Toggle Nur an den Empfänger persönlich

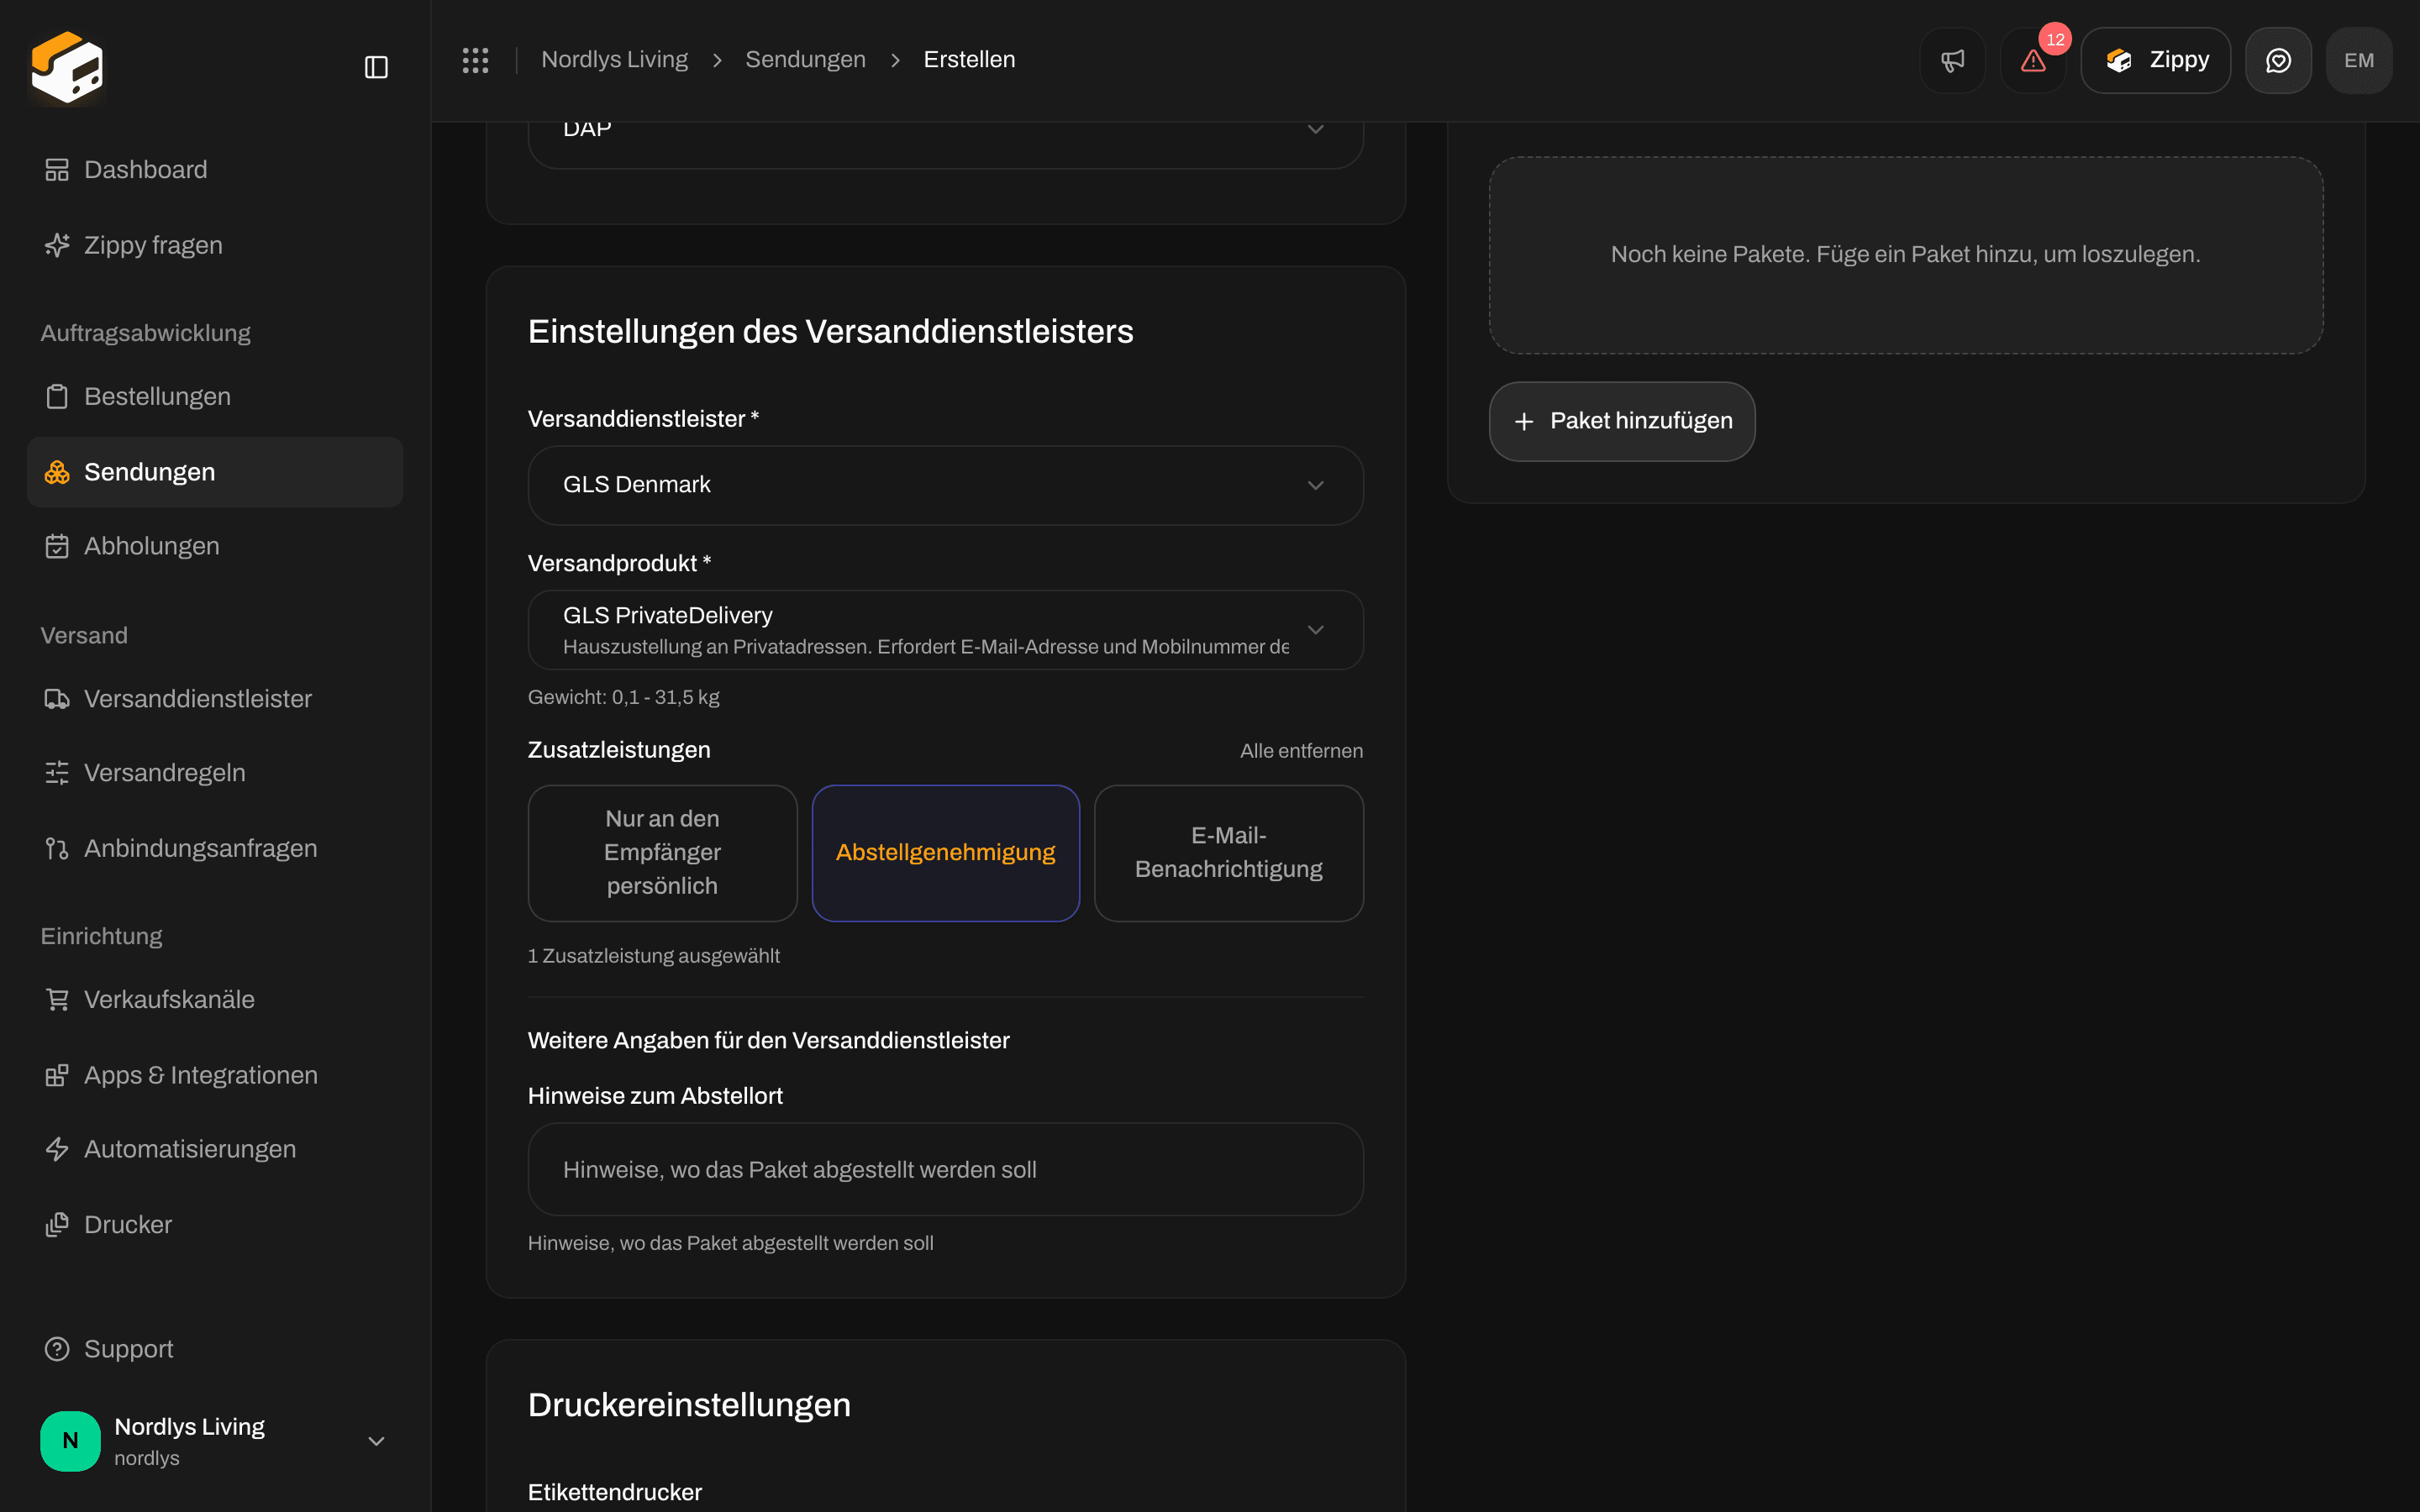point(662,853)
